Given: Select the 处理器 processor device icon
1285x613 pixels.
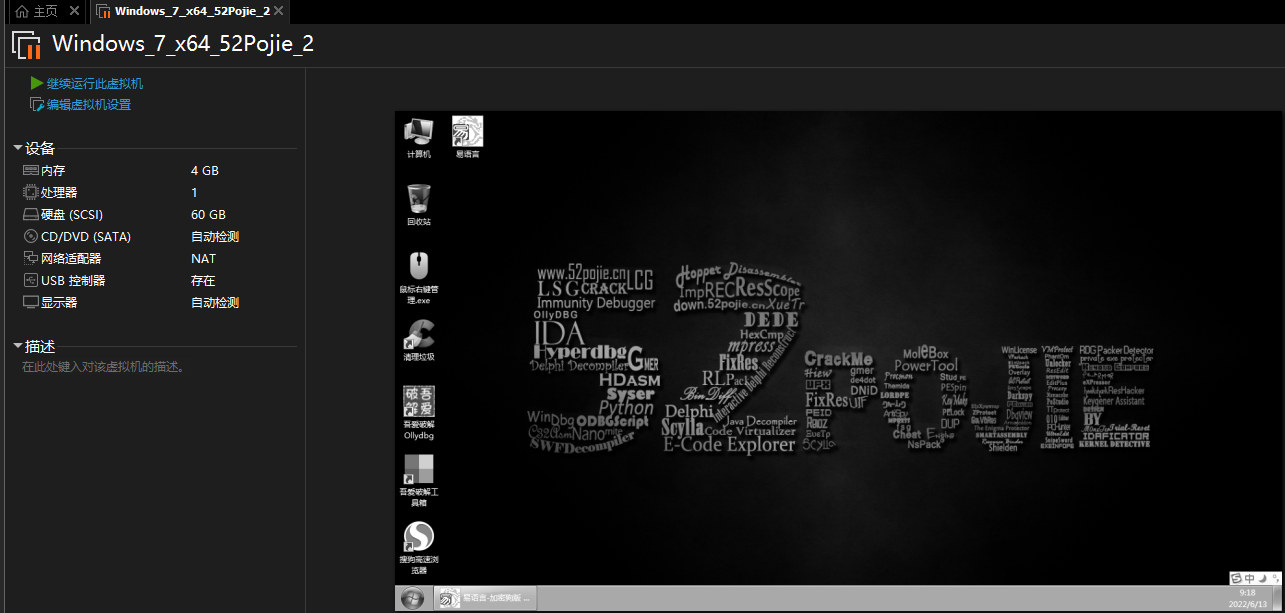Looking at the screenshot, I should tap(31, 192).
